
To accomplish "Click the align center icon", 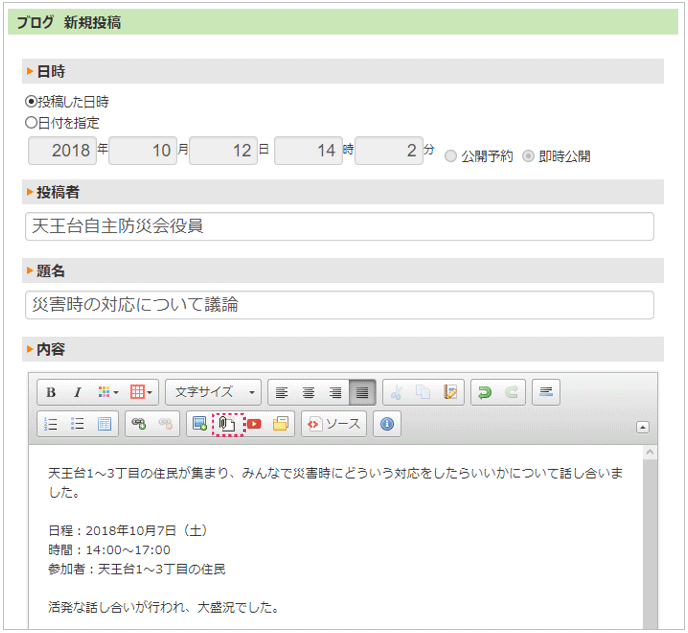I will point(308,392).
